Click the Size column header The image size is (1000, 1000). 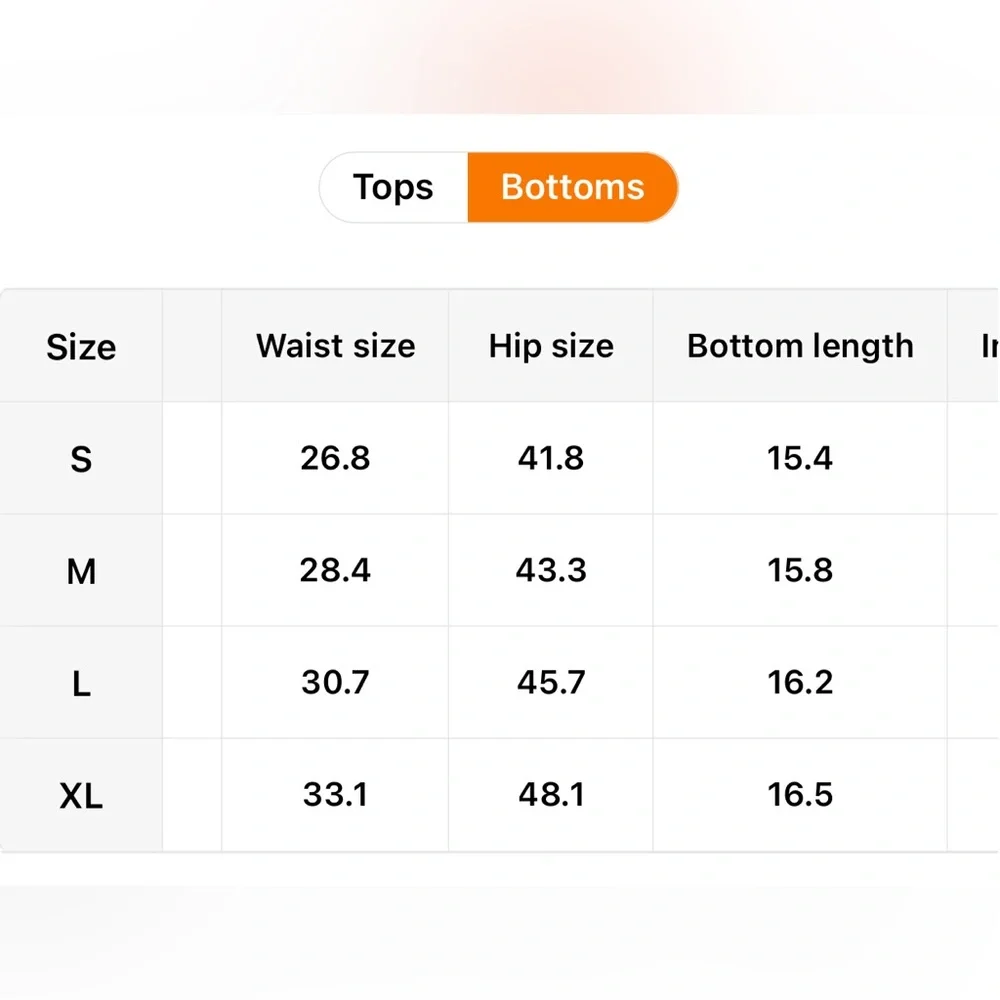81,347
